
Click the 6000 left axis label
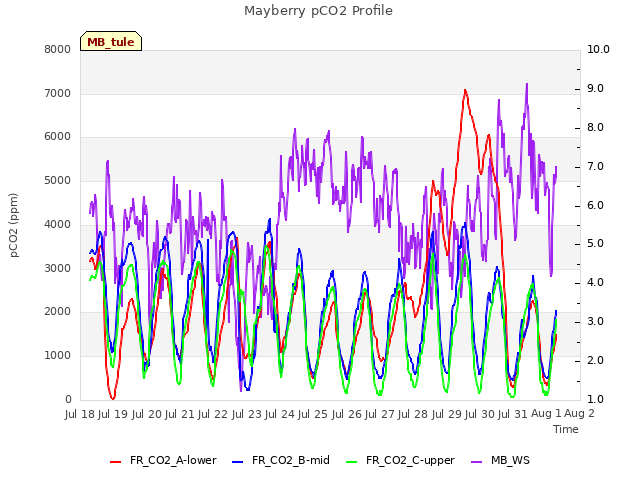coord(58,137)
